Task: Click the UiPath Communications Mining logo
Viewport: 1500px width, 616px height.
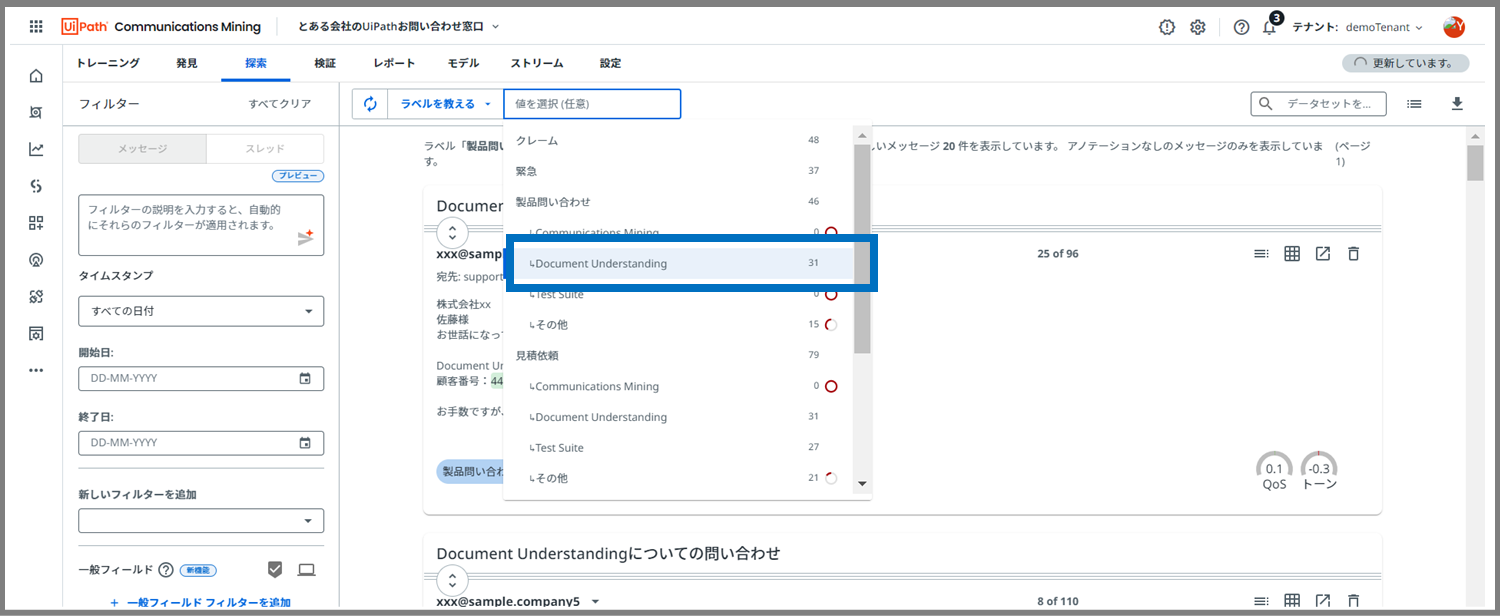Action: click(x=161, y=27)
